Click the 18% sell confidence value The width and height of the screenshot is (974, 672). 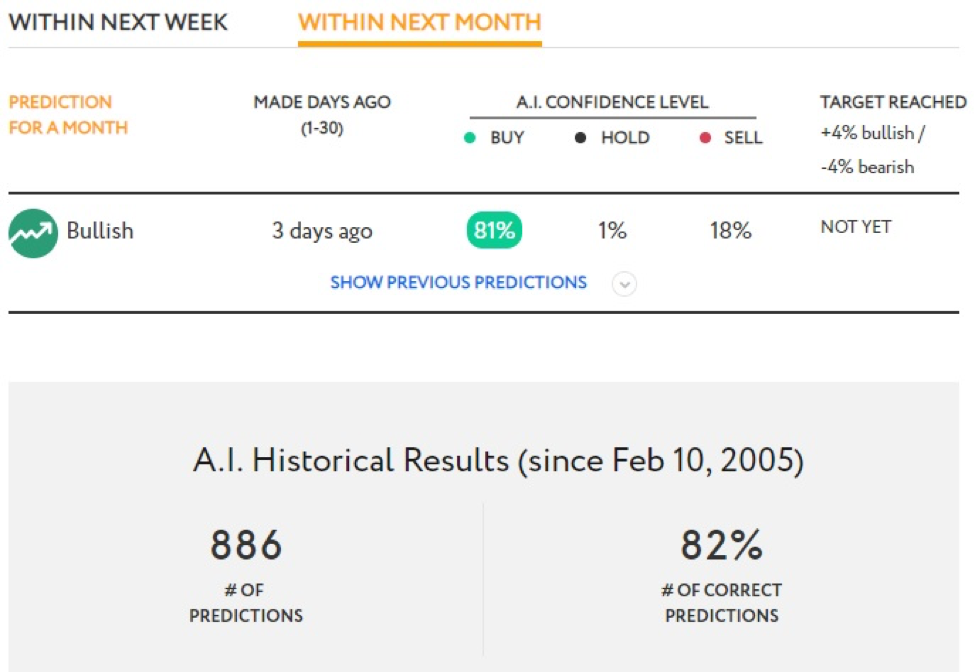730,231
